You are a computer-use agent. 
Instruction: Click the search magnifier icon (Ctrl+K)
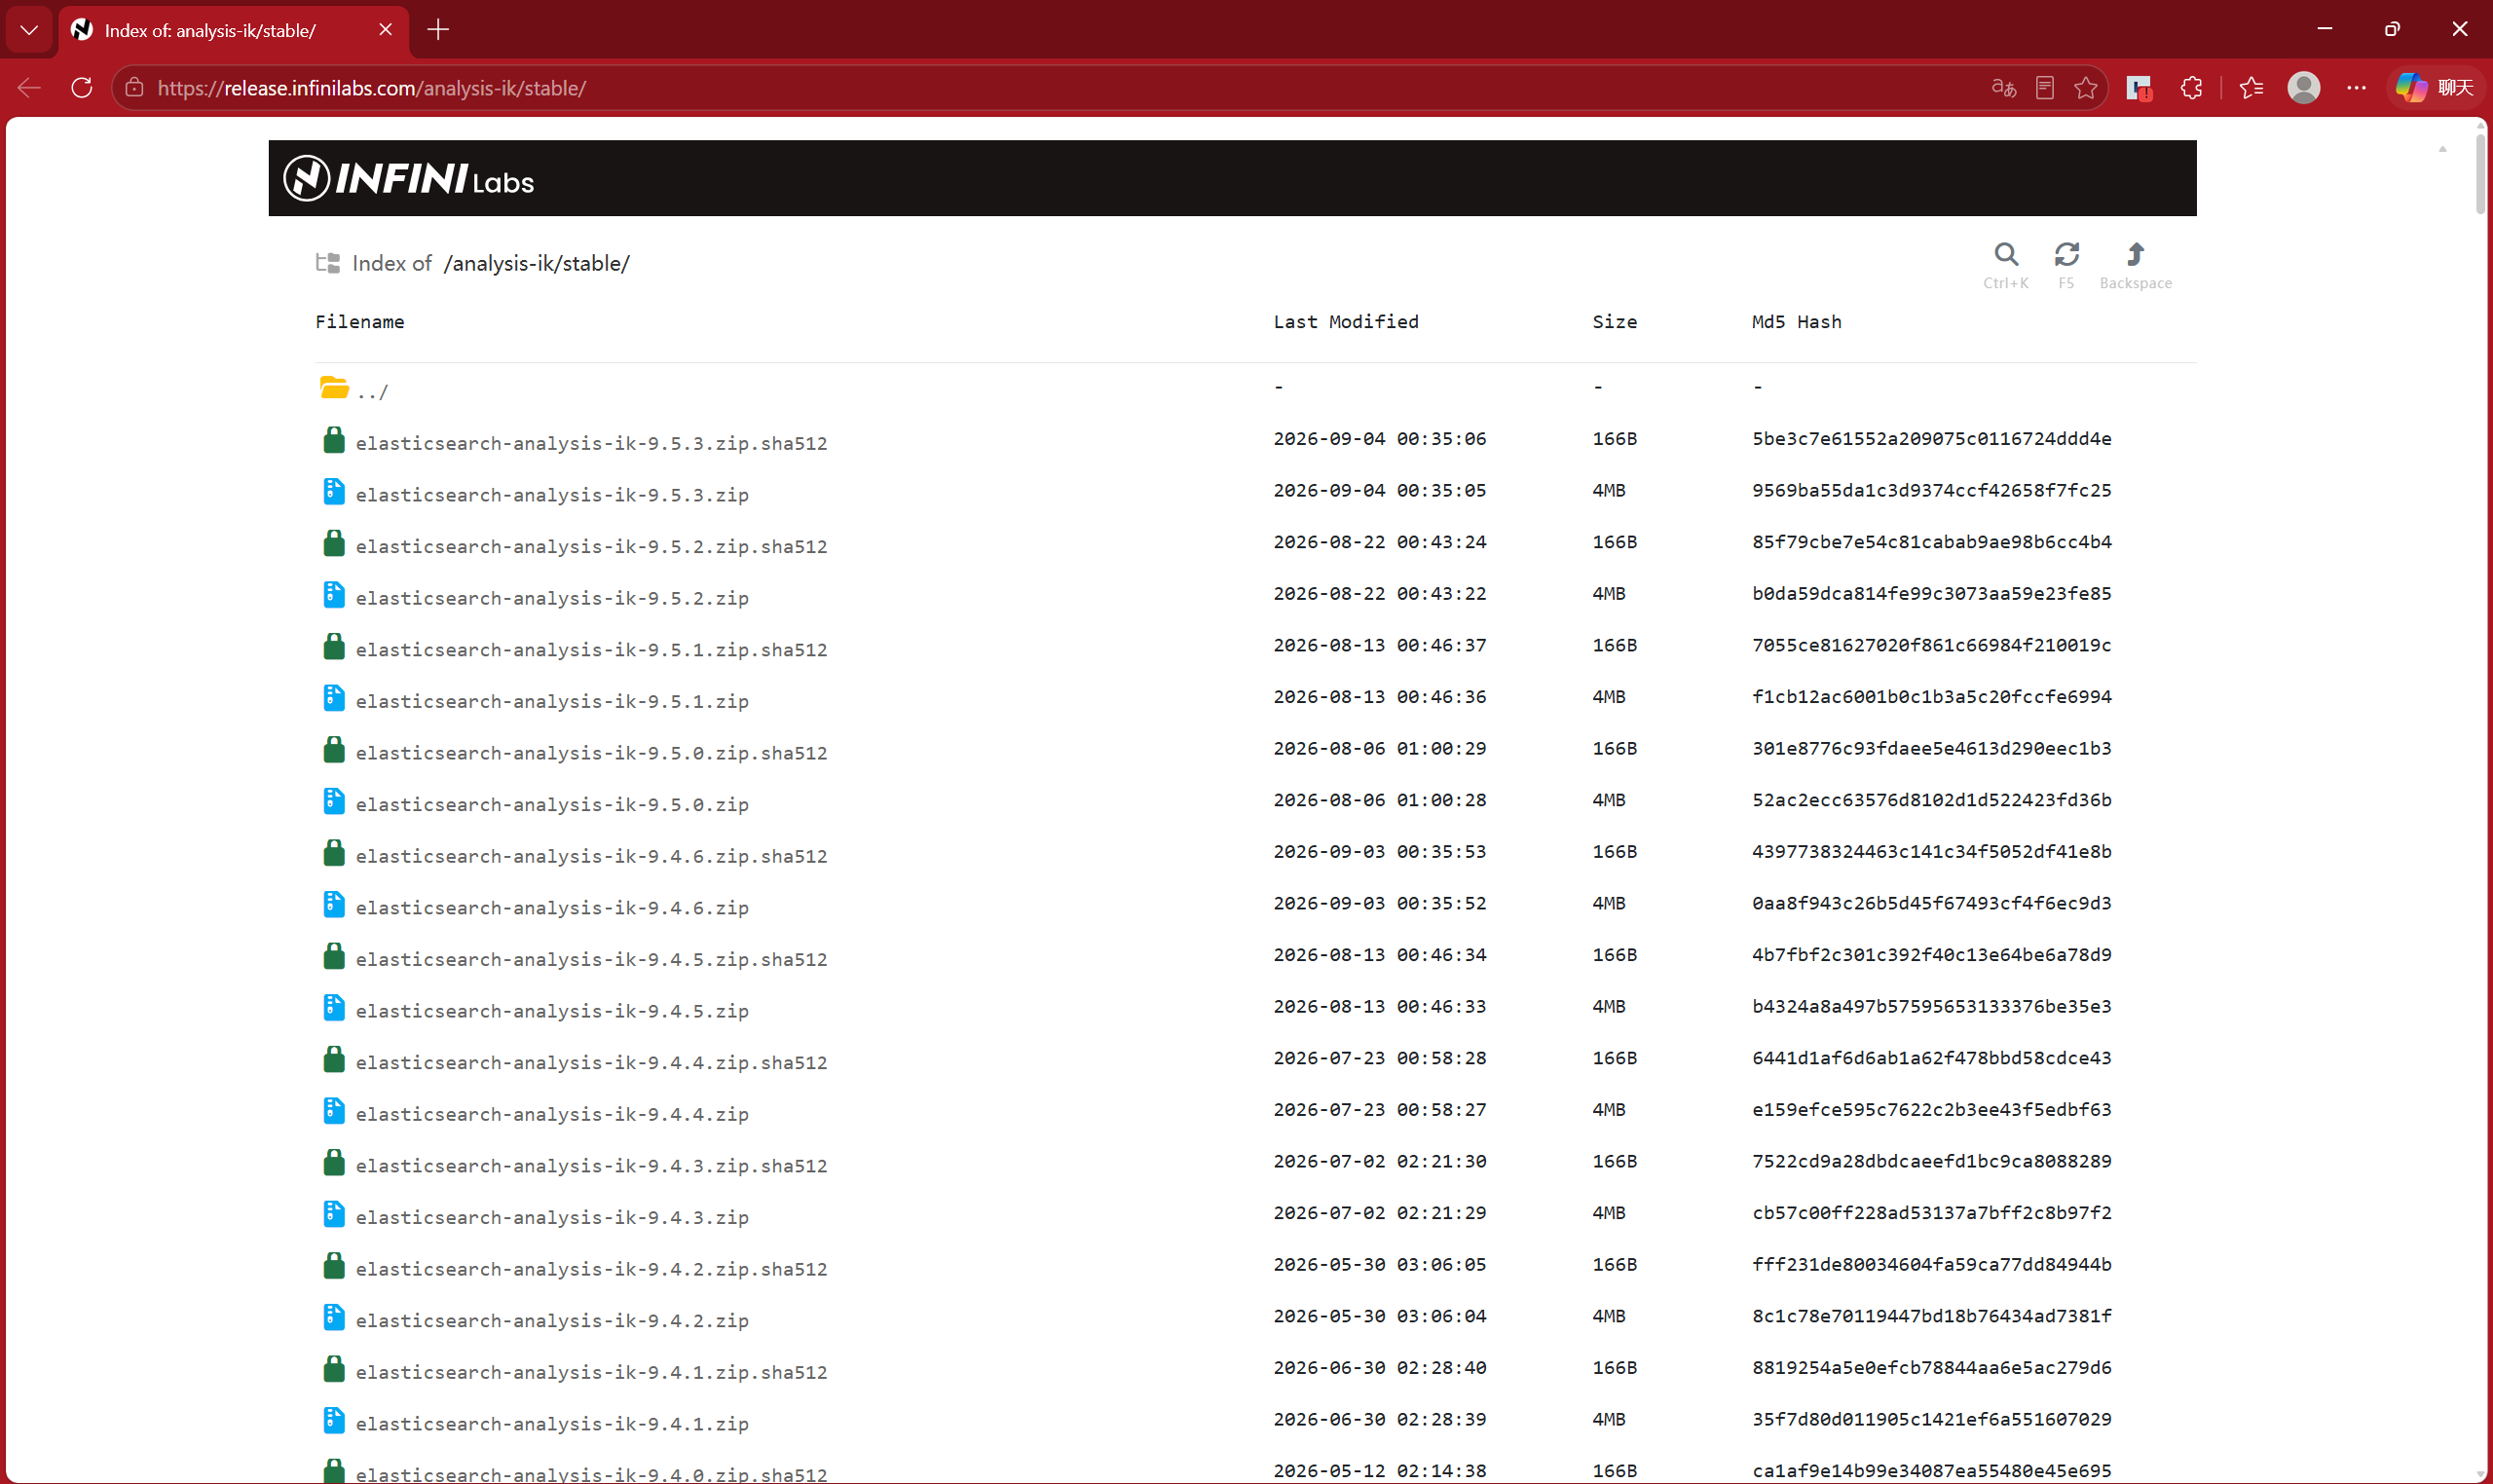tap(2005, 254)
